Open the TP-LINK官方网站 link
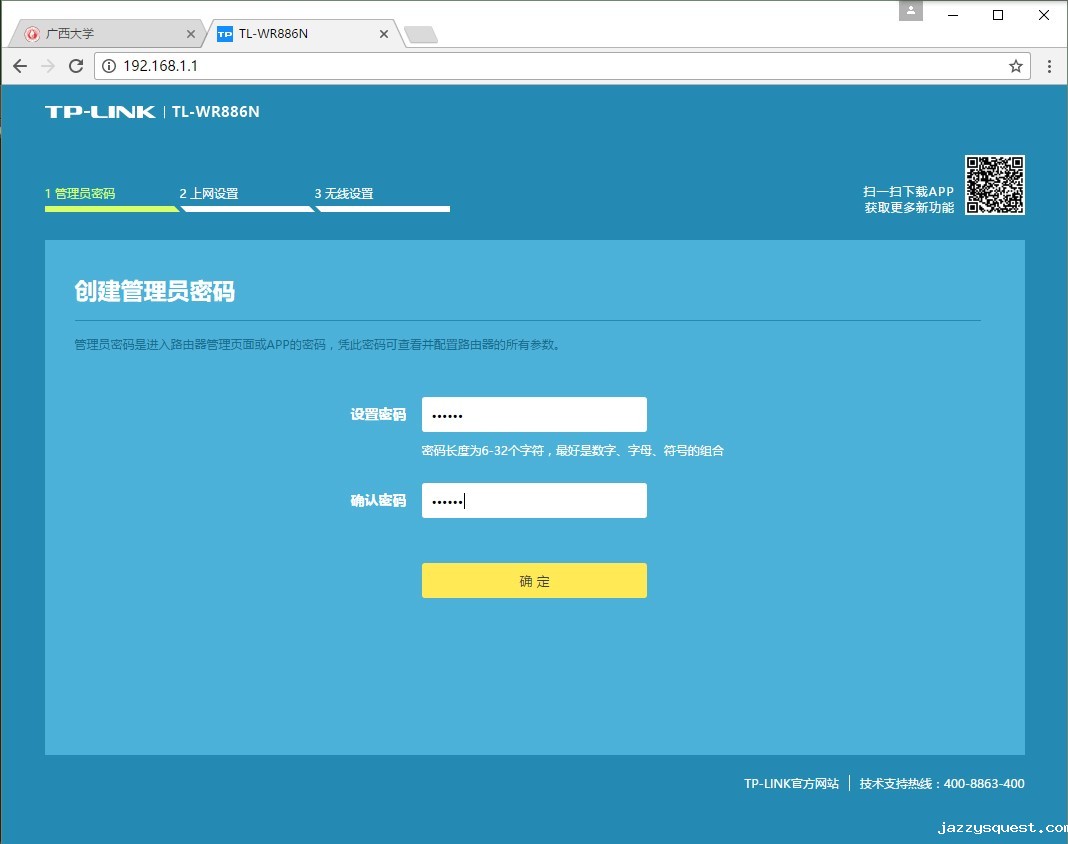 click(x=791, y=784)
